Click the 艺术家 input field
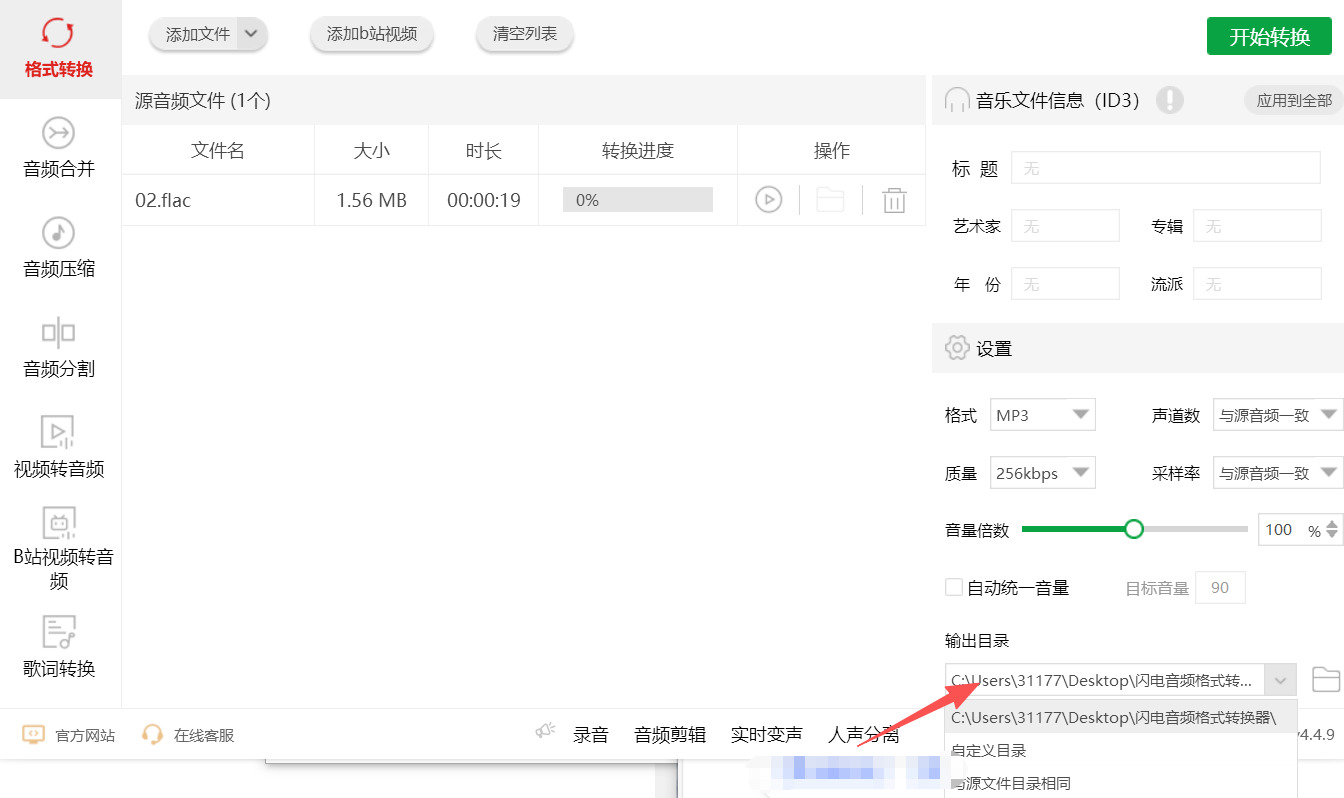 pyautogui.click(x=1065, y=226)
